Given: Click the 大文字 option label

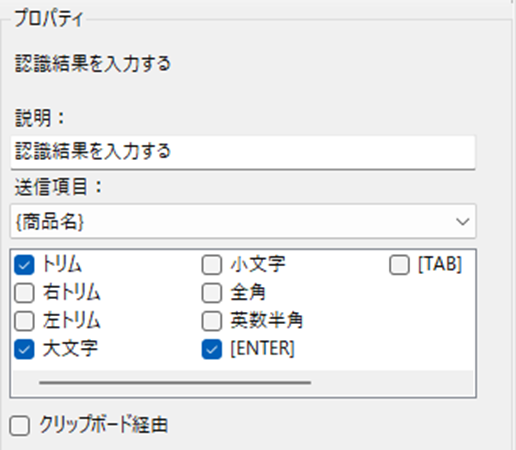Looking at the screenshot, I should [x=70, y=349].
